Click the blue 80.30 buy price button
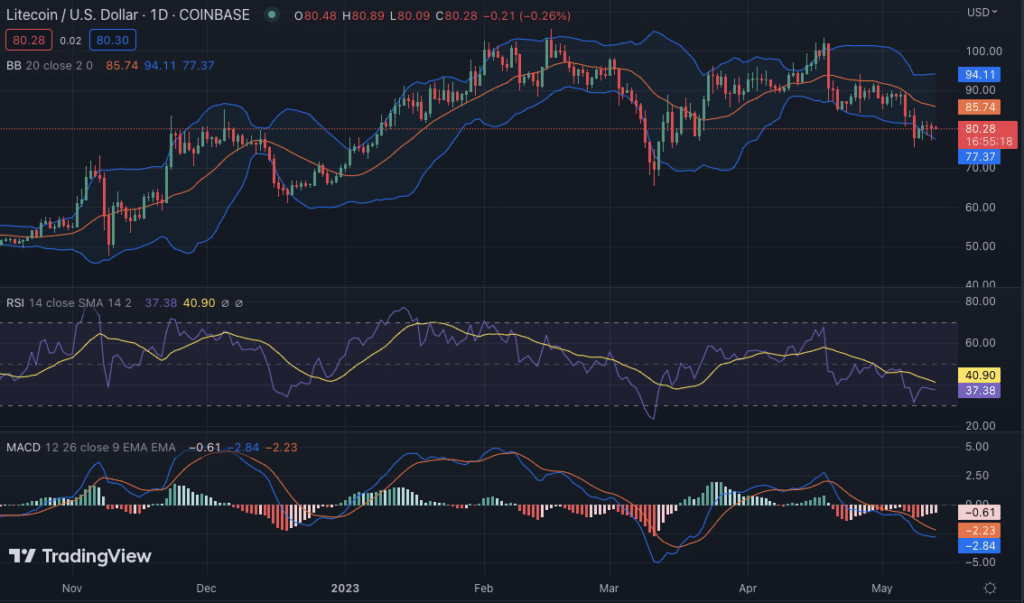Viewport: 1024px width, 603px height. (112, 40)
